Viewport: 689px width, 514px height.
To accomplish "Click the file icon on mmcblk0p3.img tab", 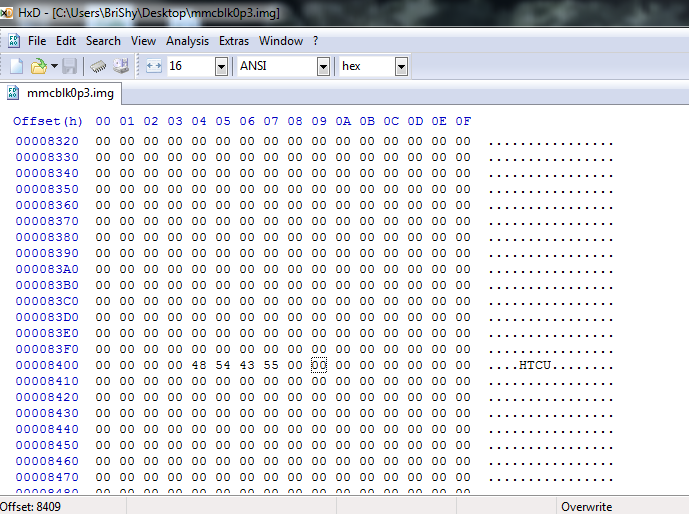I will [x=14, y=94].
